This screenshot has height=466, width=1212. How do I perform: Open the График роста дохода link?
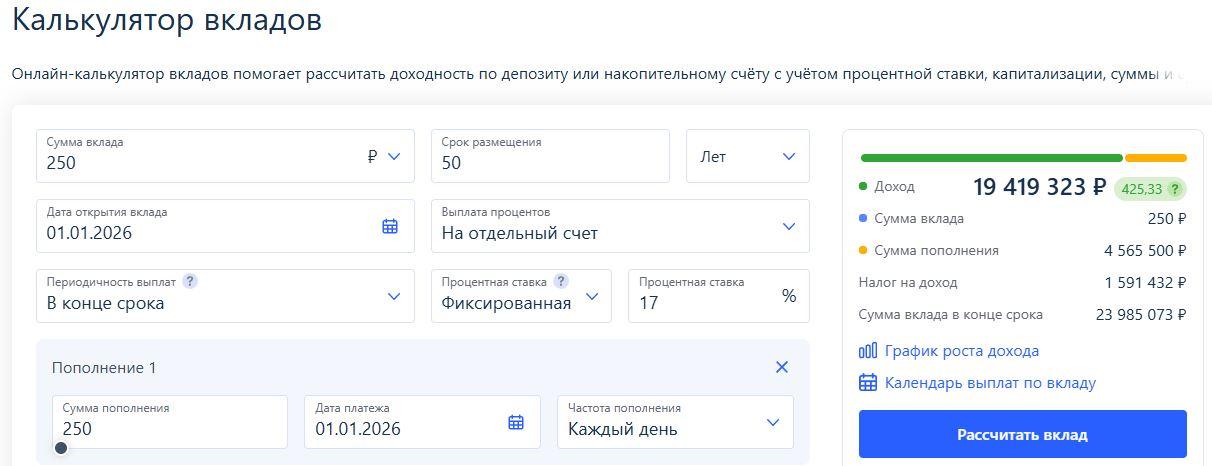[x=962, y=351]
